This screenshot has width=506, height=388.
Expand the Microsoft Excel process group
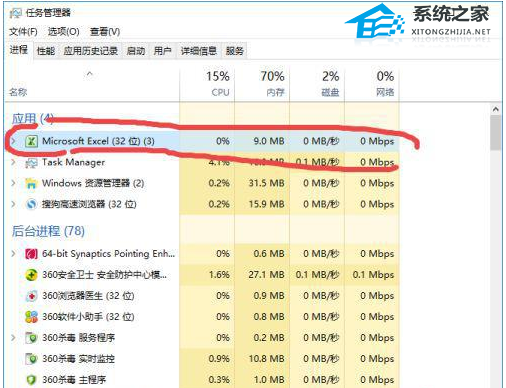13,141
